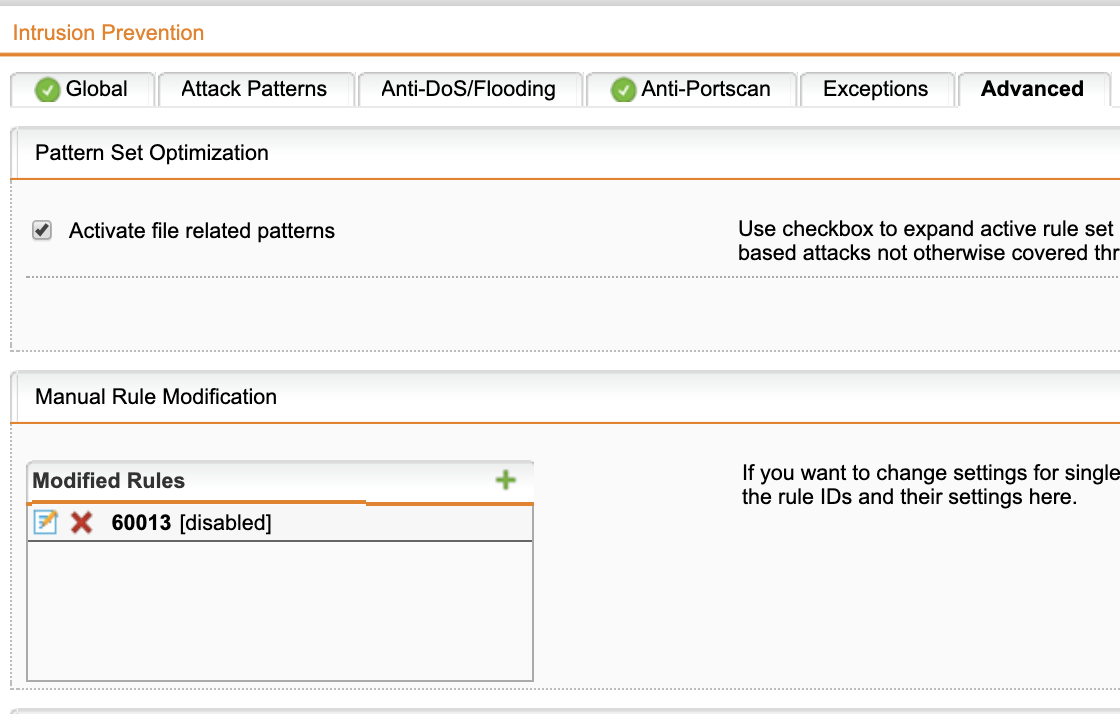Delete rule 60013 with the red X
The image size is (1120, 714).
pos(81,523)
